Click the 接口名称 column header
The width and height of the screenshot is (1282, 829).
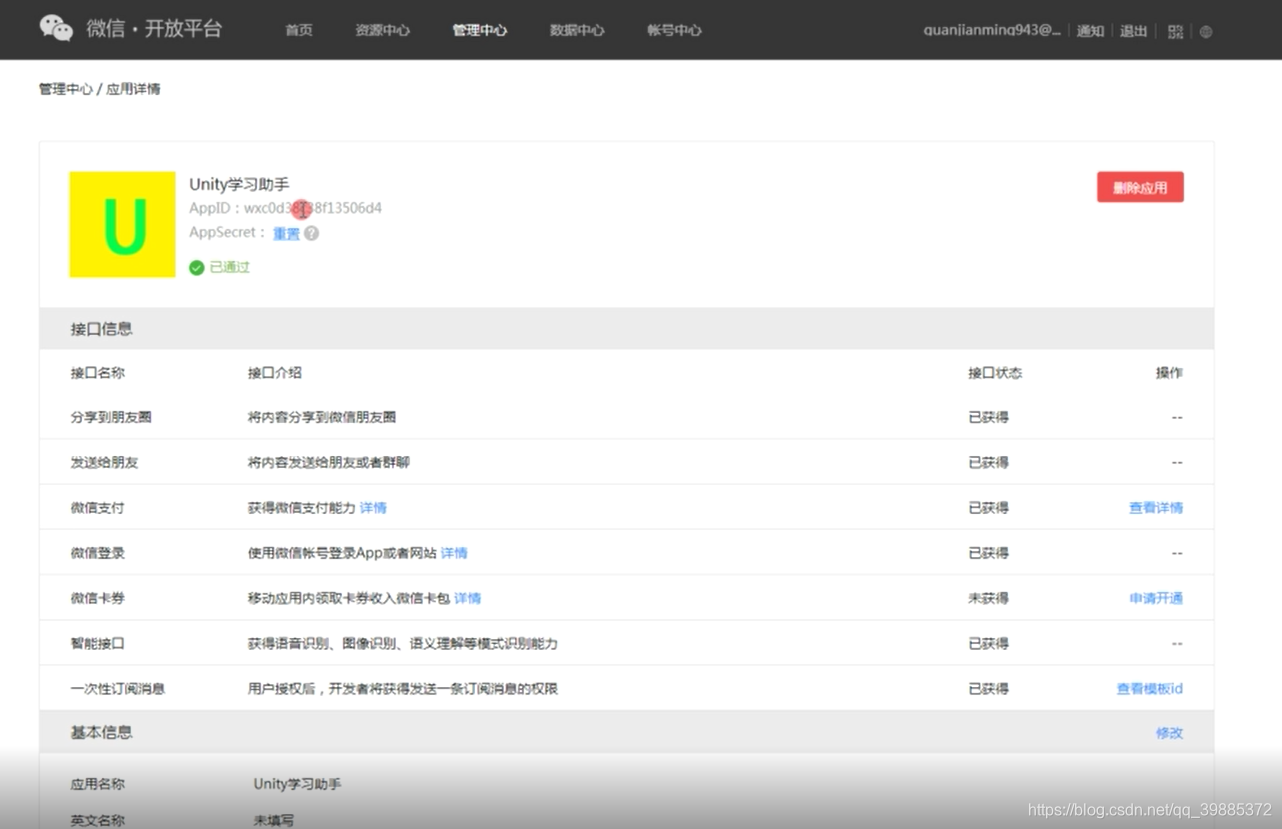coord(97,373)
